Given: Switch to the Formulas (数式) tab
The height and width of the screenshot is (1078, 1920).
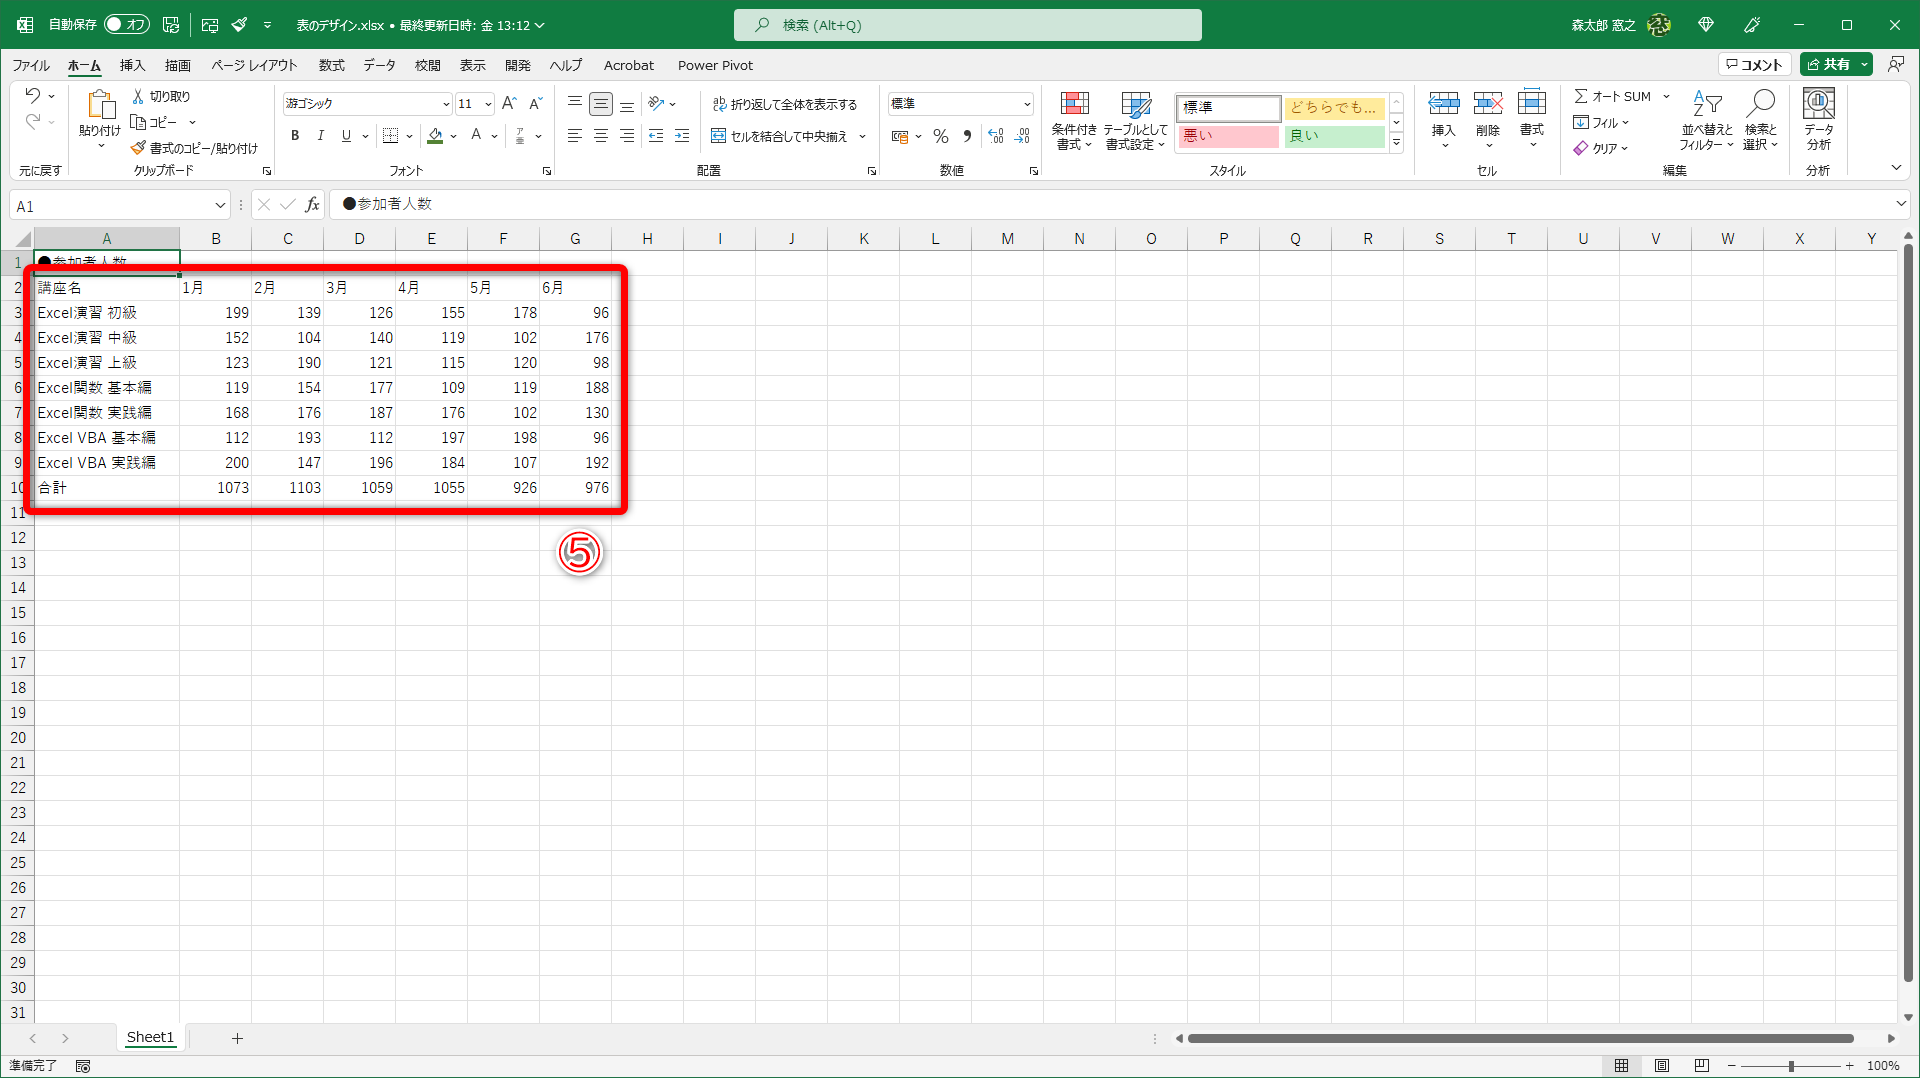Looking at the screenshot, I should tap(331, 65).
